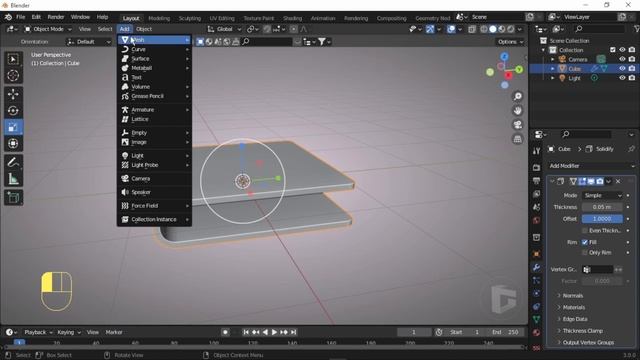
Task: Expand the Normals section
Action: [x=572, y=296]
